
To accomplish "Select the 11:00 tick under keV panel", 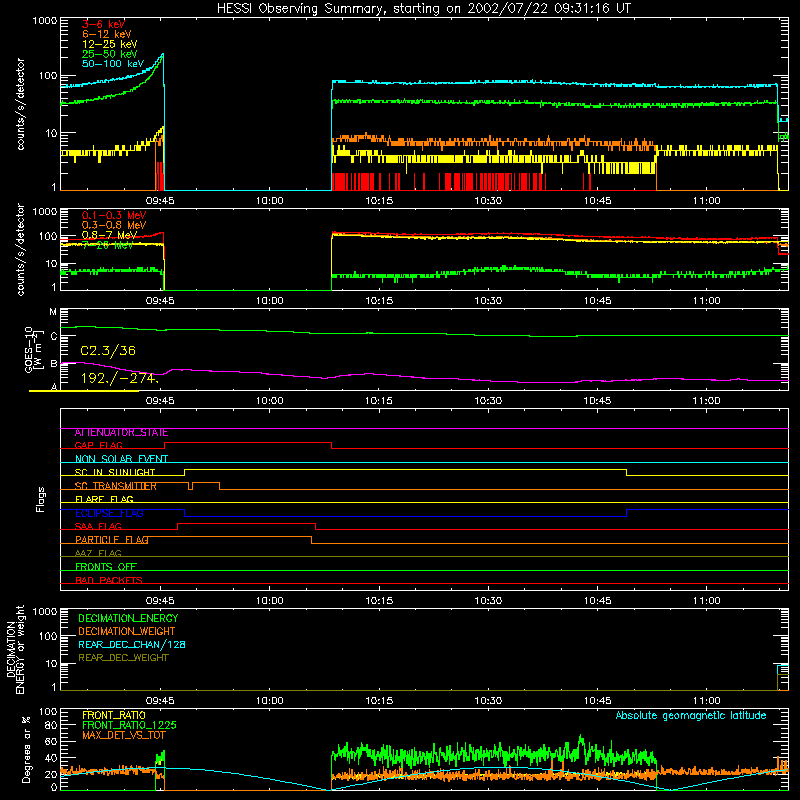I will click(707, 201).
